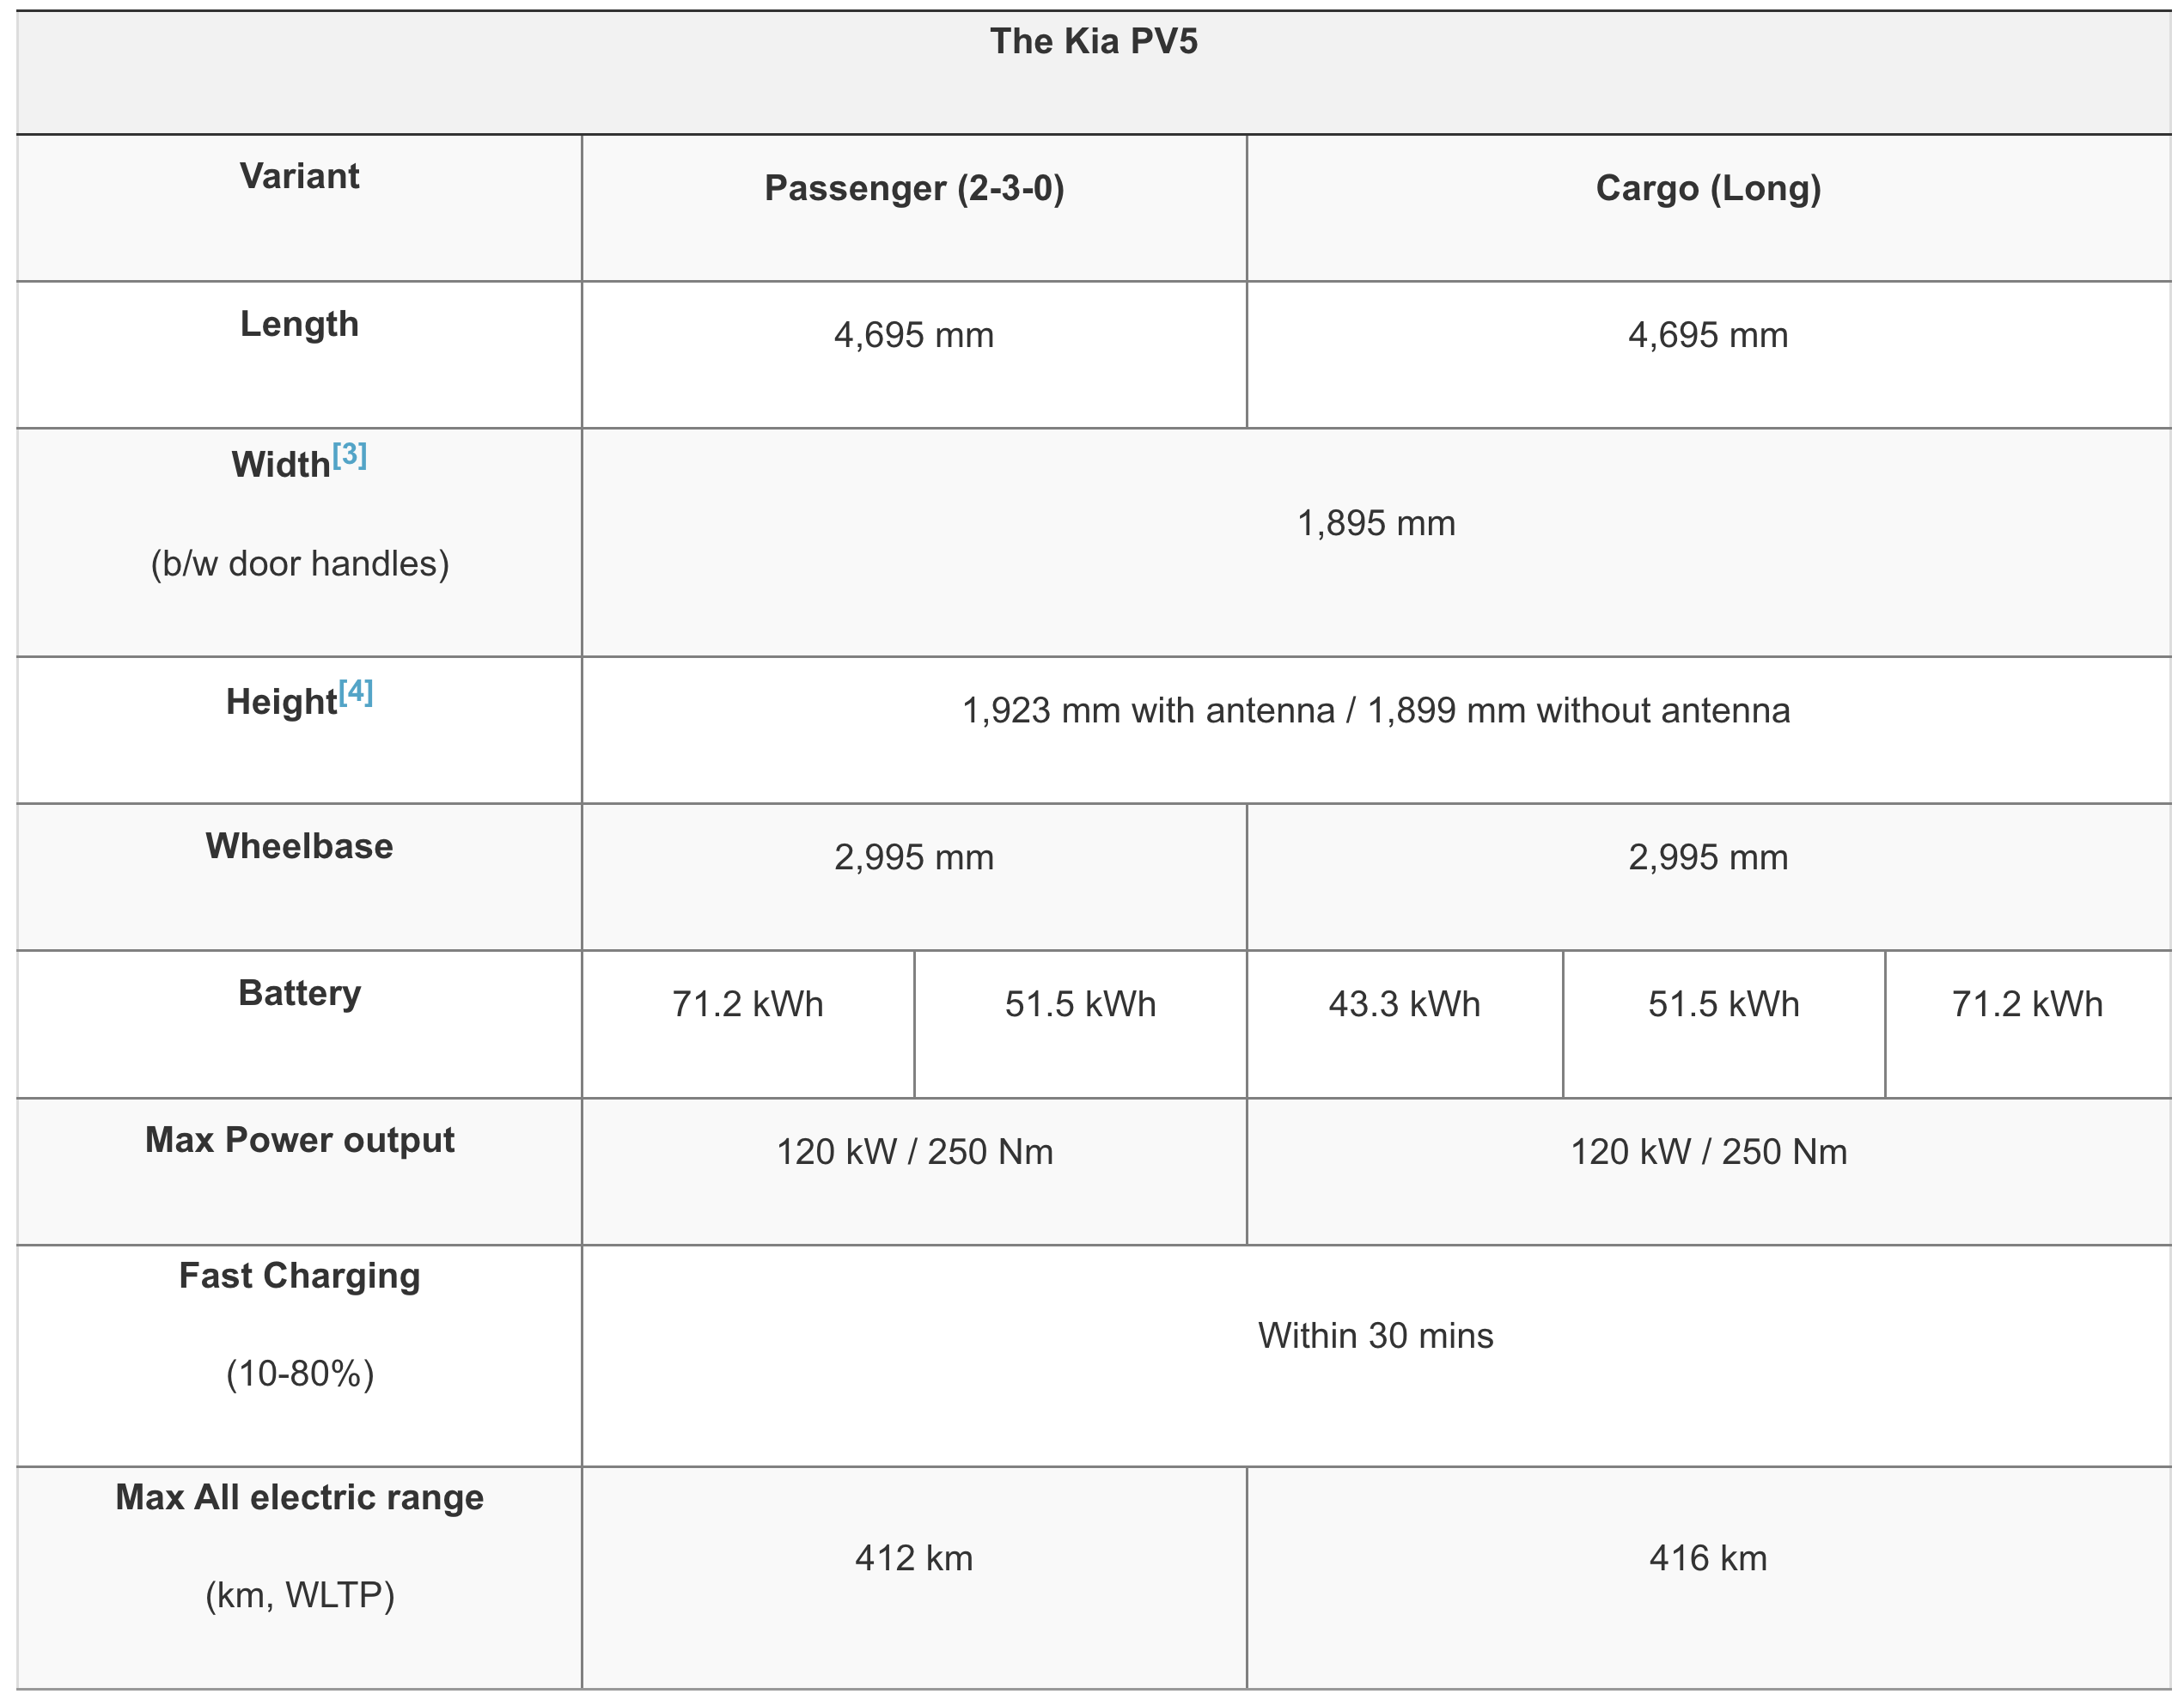
Task: Click the 'Variant' row header cell
Action: click(299, 177)
